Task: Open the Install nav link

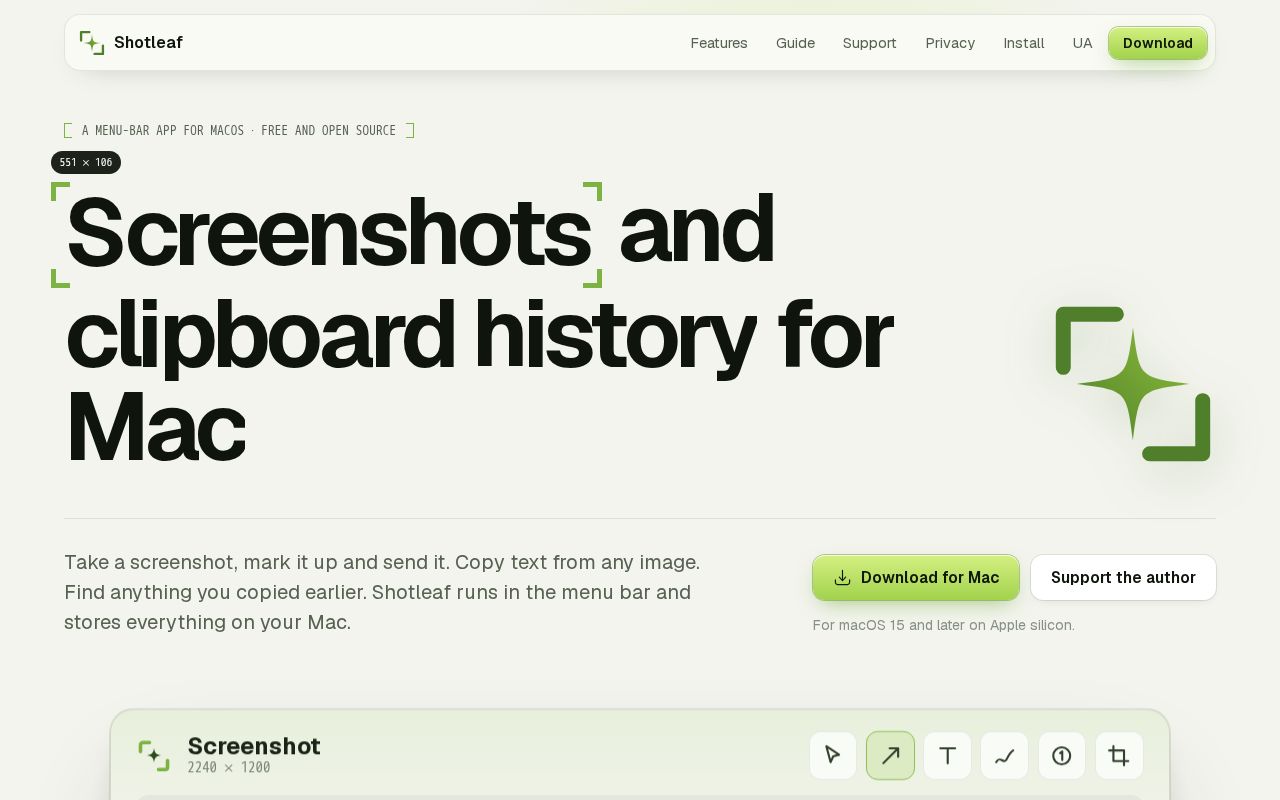Action: pos(1024,43)
